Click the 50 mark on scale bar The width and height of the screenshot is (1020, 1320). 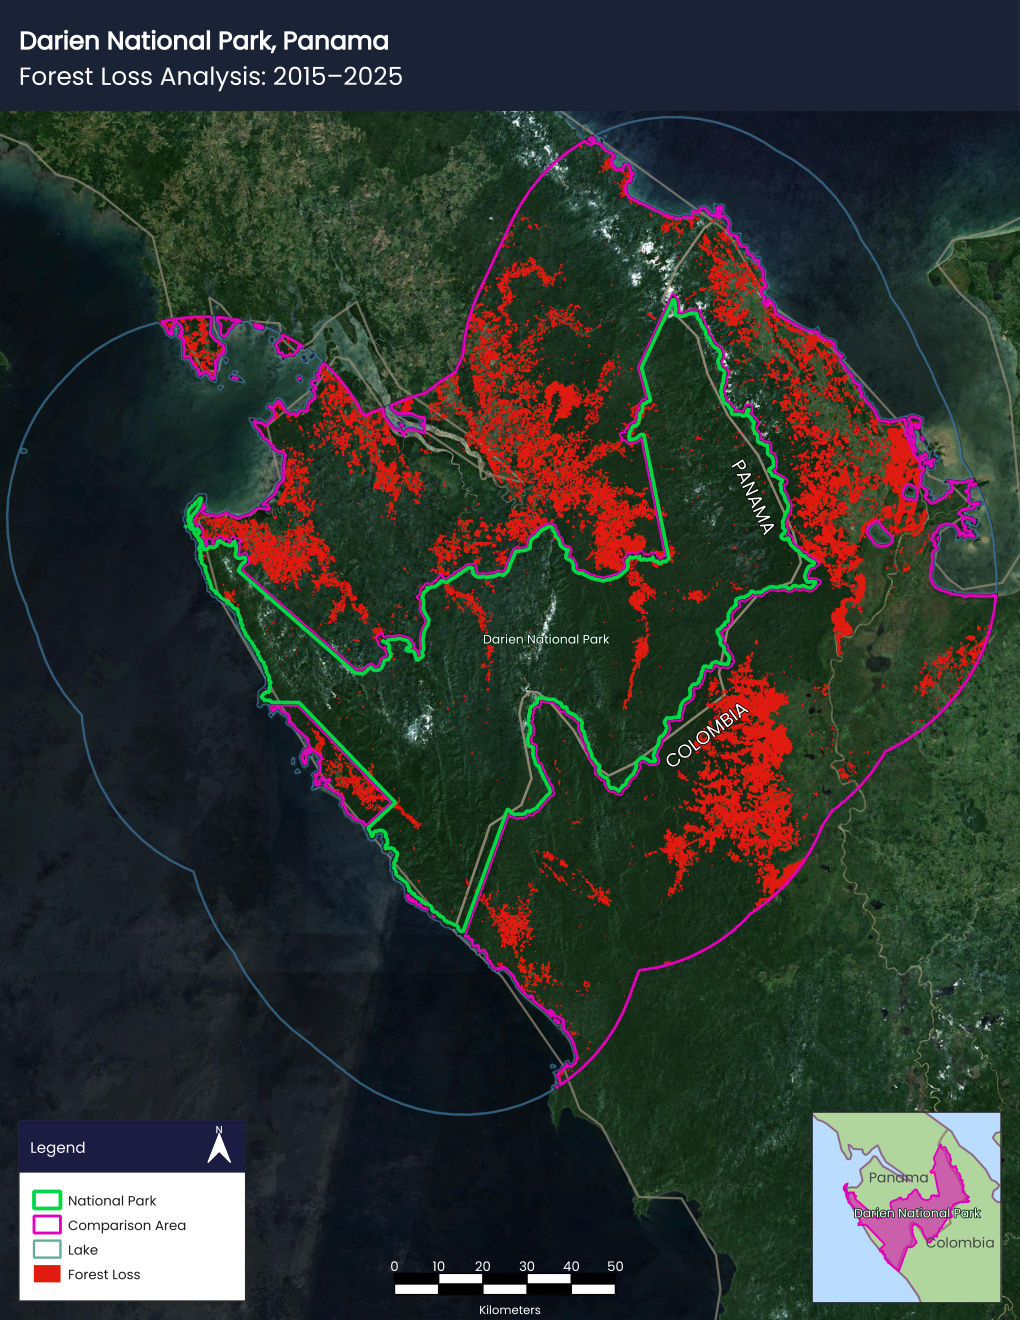coord(615,1266)
